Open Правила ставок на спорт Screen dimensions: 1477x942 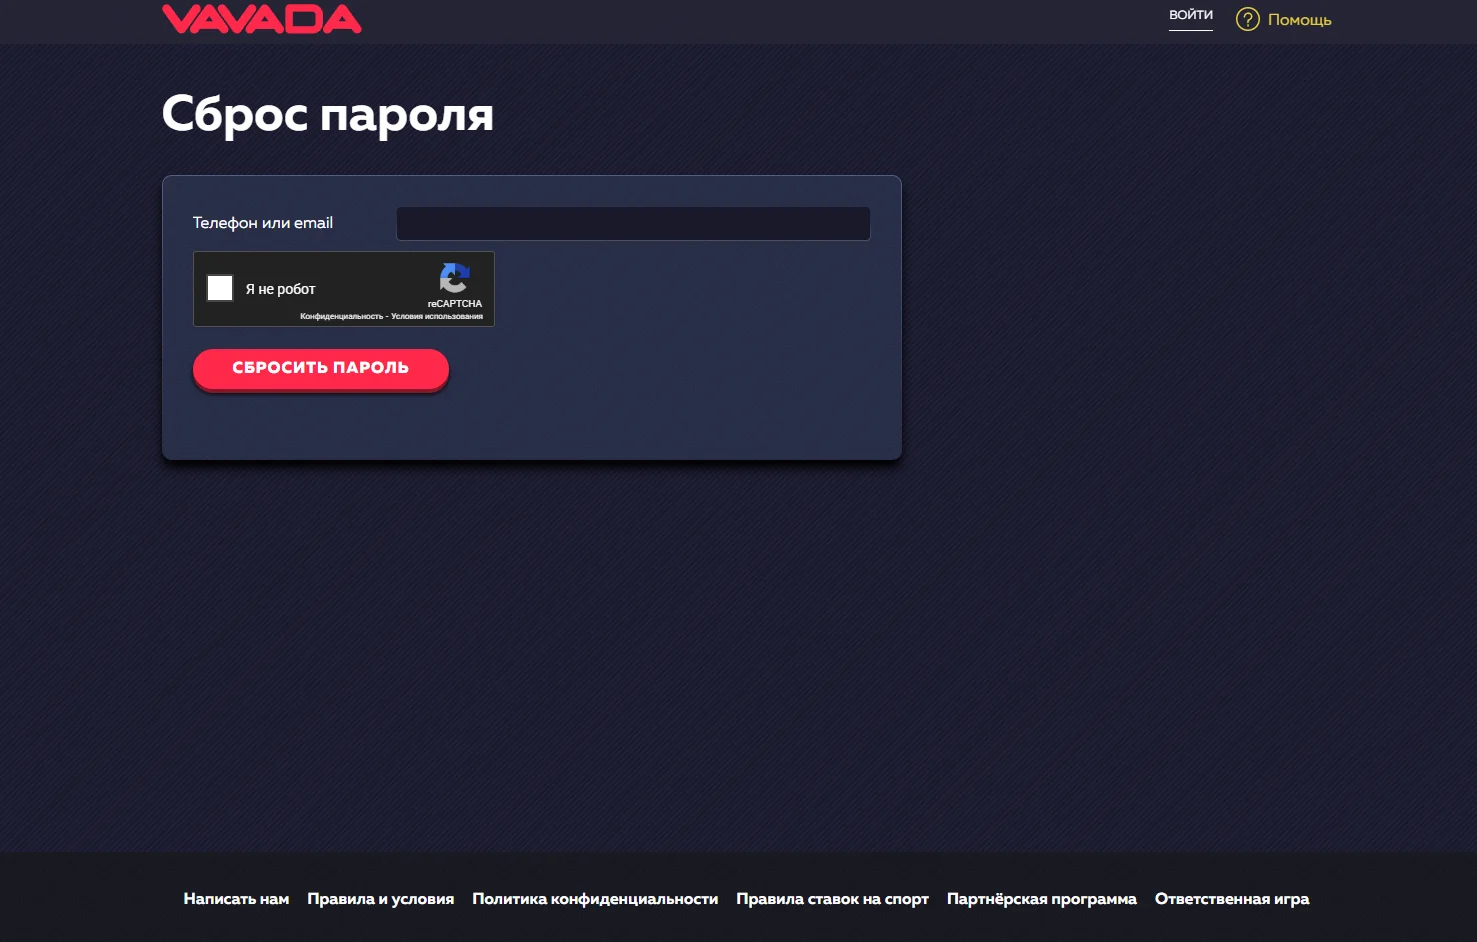pyautogui.click(x=833, y=898)
